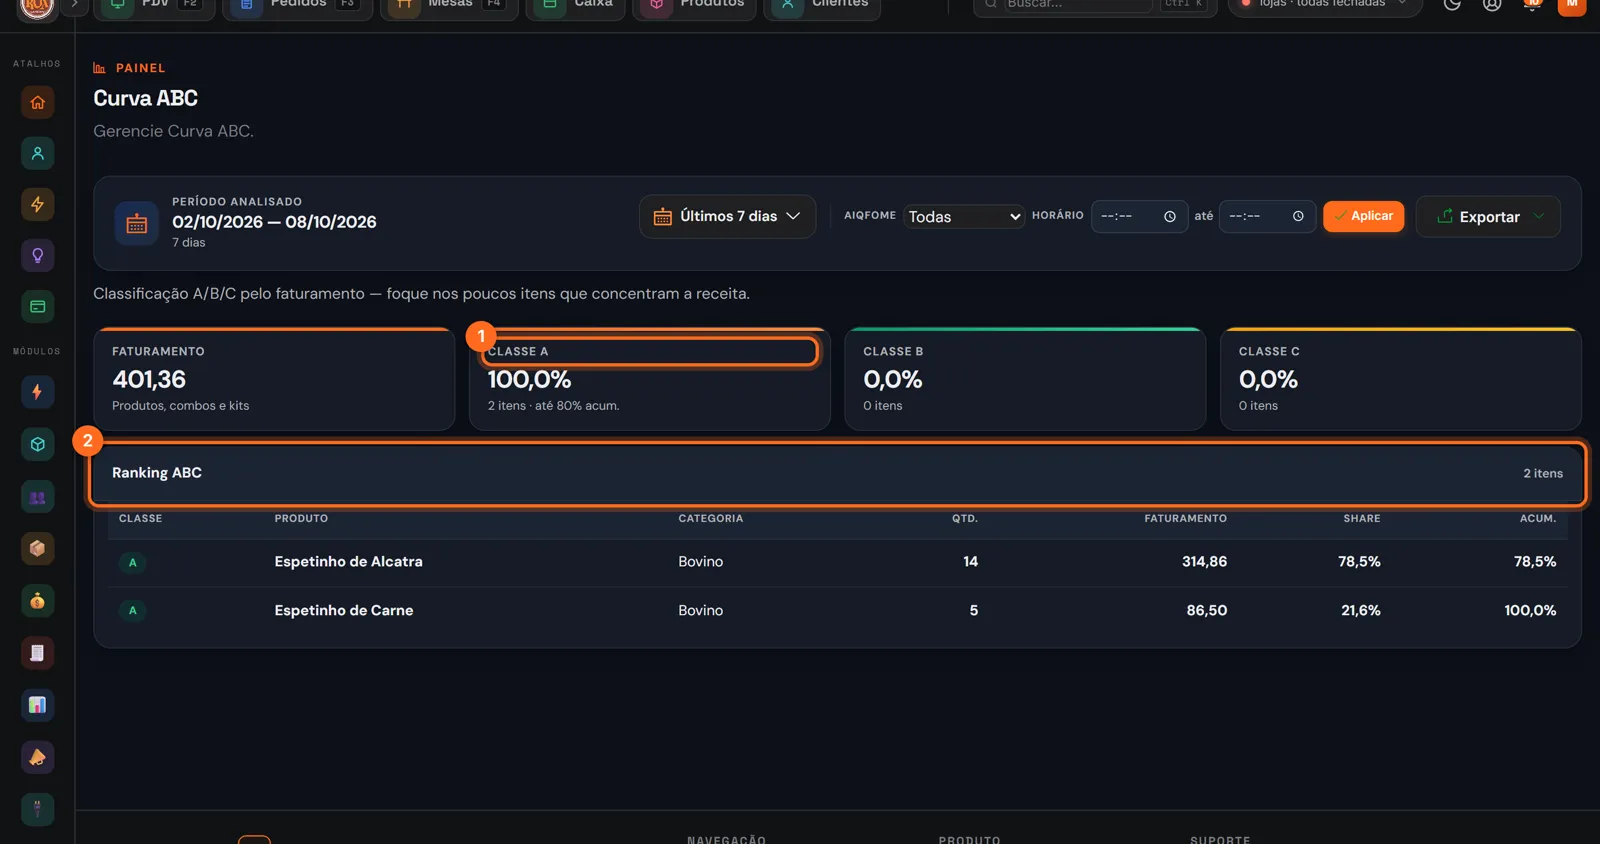
Task: Click the bar chart module icon
Action: pos(37,705)
